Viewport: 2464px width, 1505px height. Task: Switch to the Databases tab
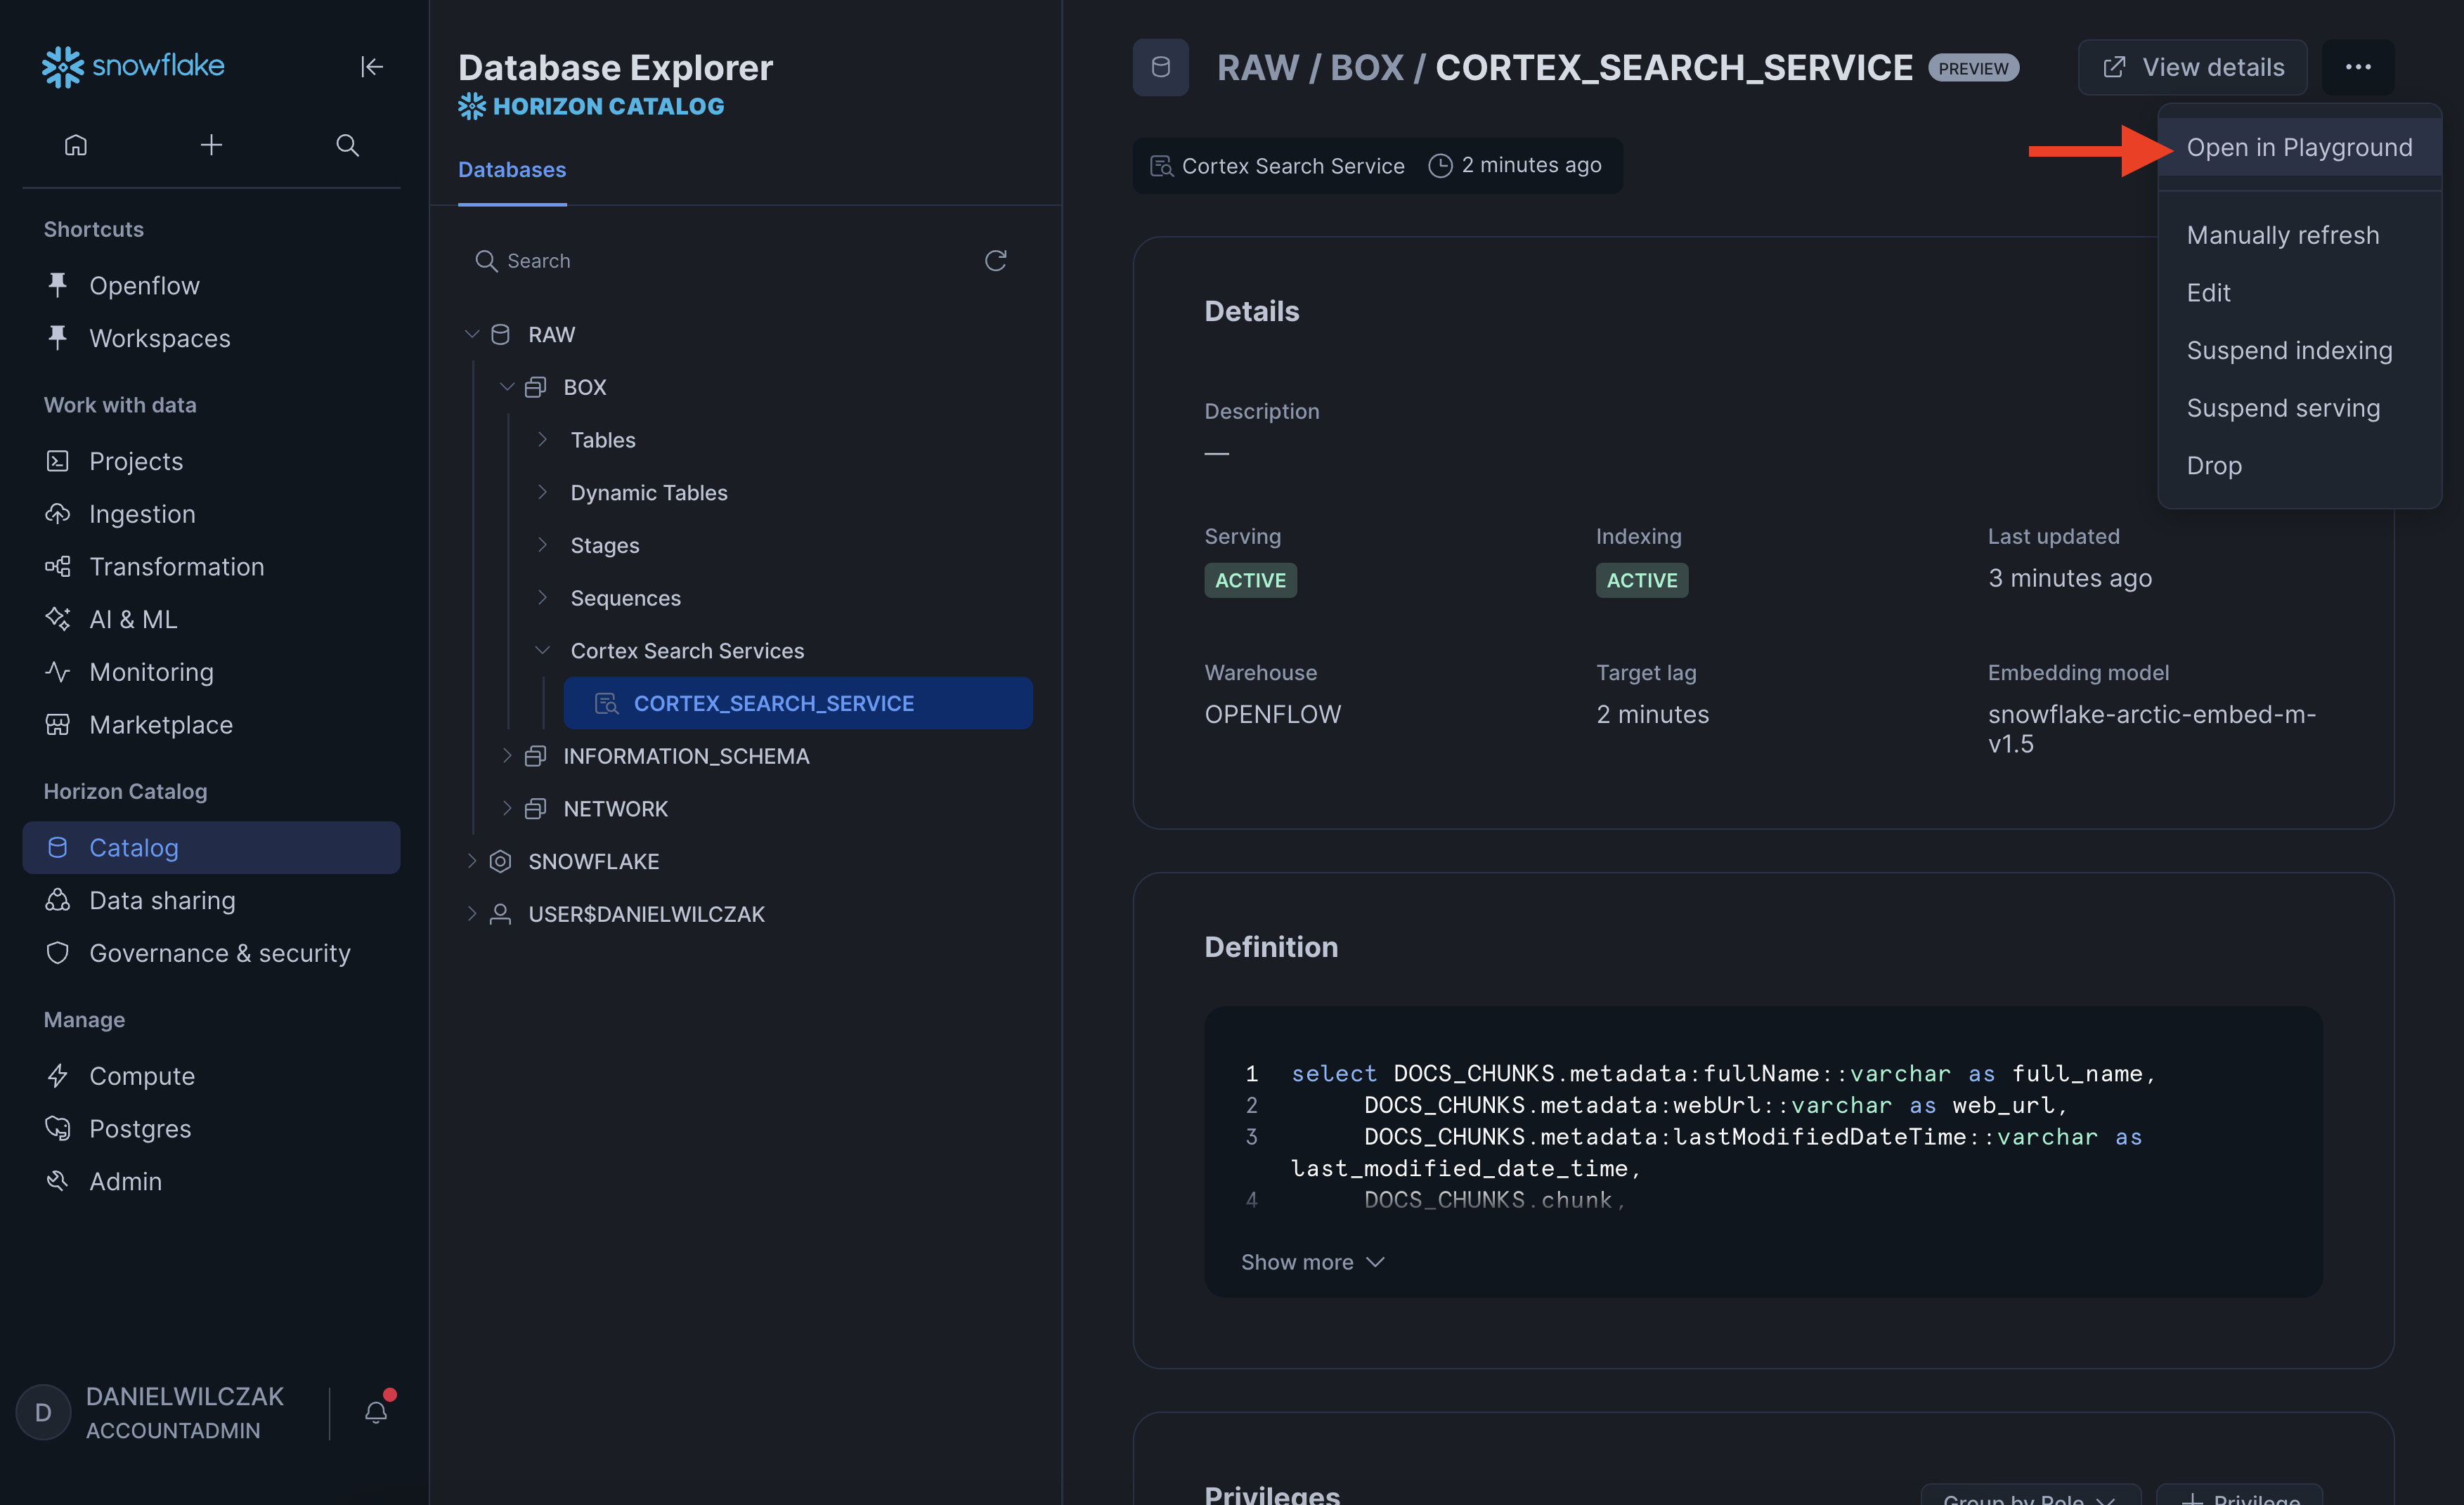point(512,170)
